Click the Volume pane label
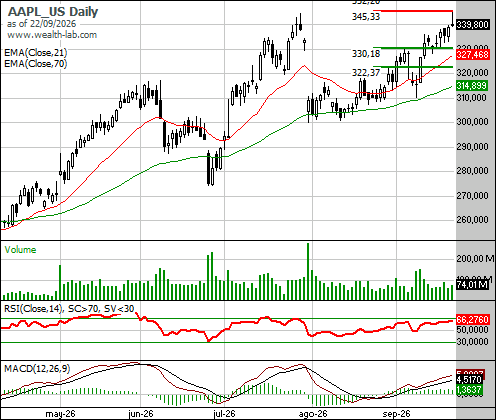The width and height of the screenshot is (496, 420). pyautogui.click(x=20, y=250)
